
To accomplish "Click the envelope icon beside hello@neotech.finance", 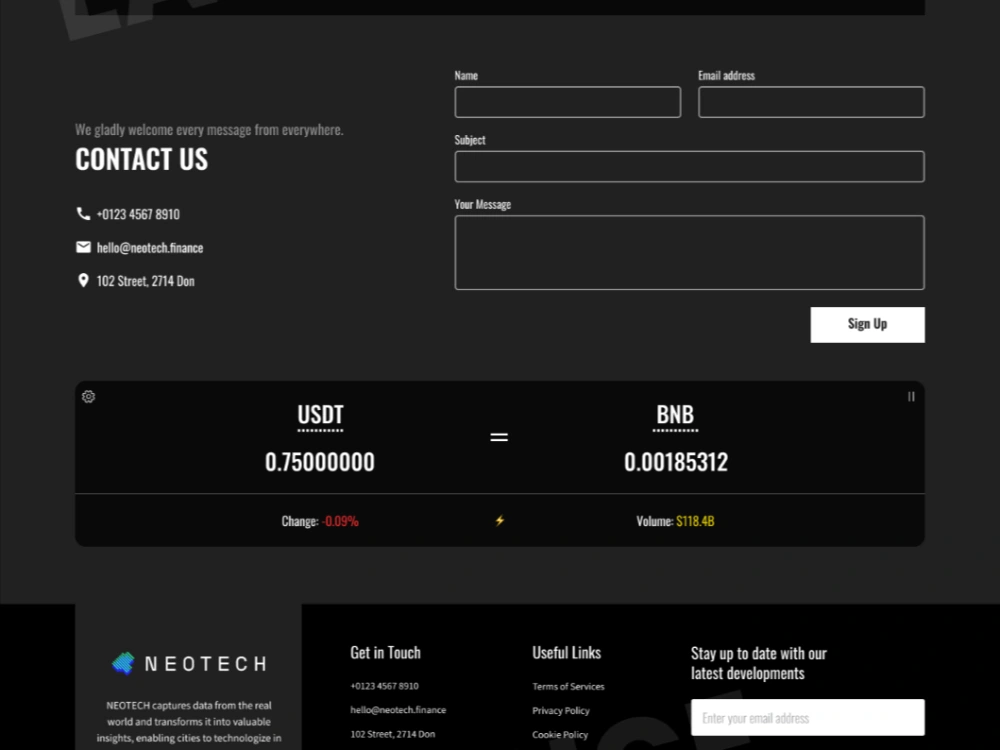I will tap(83, 247).
